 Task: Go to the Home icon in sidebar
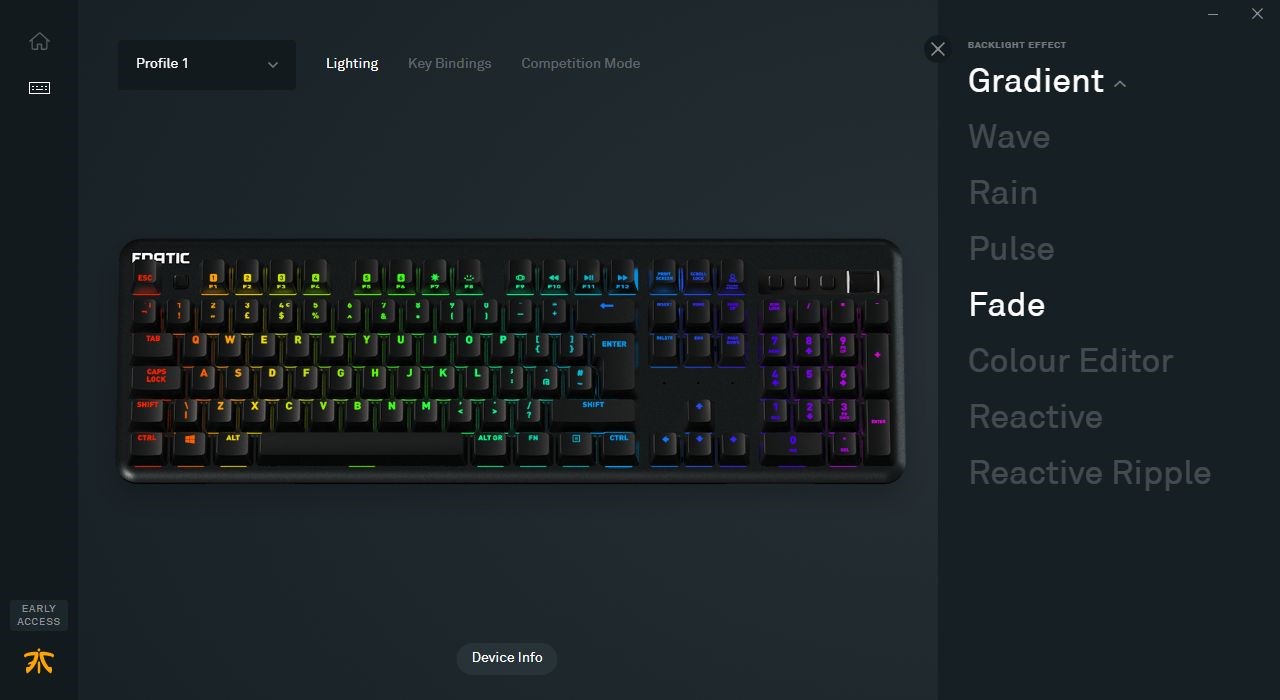[39, 41]
